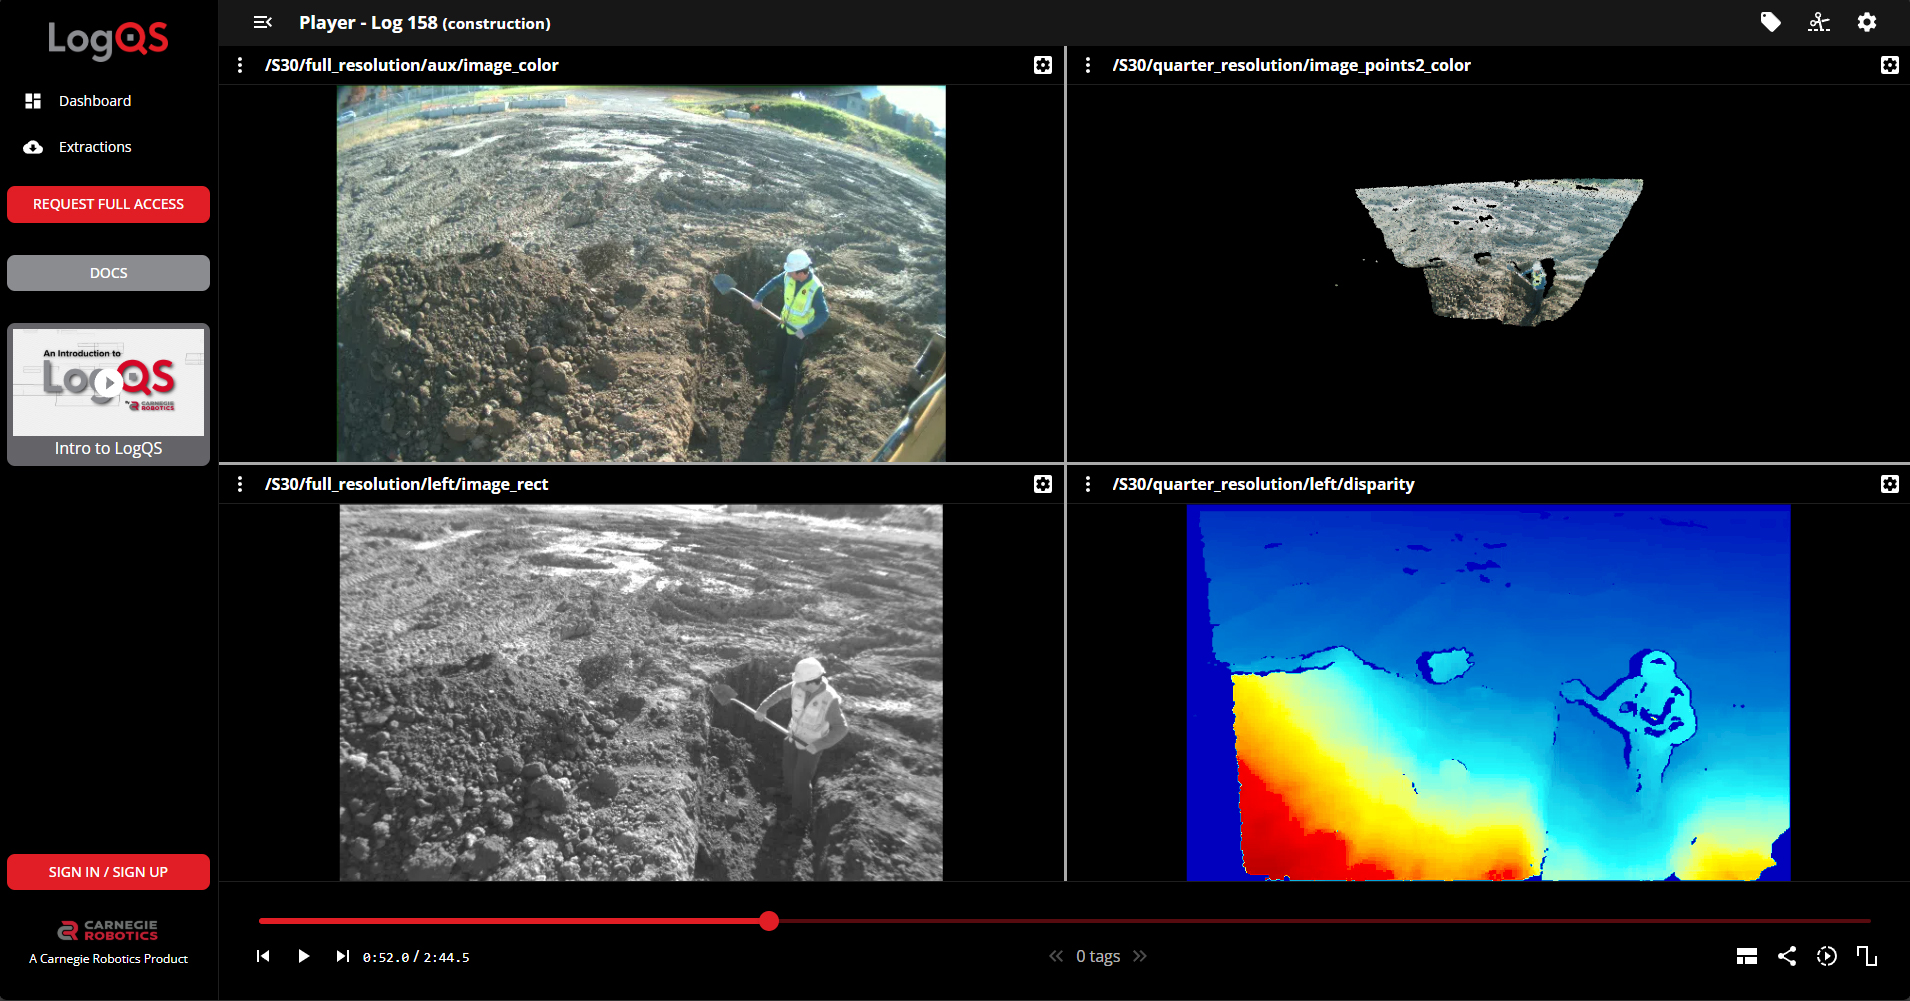The image size is (1910, 1001).
Task: Fullscreen the left/image_rect panel
Action: (1042, 484)
